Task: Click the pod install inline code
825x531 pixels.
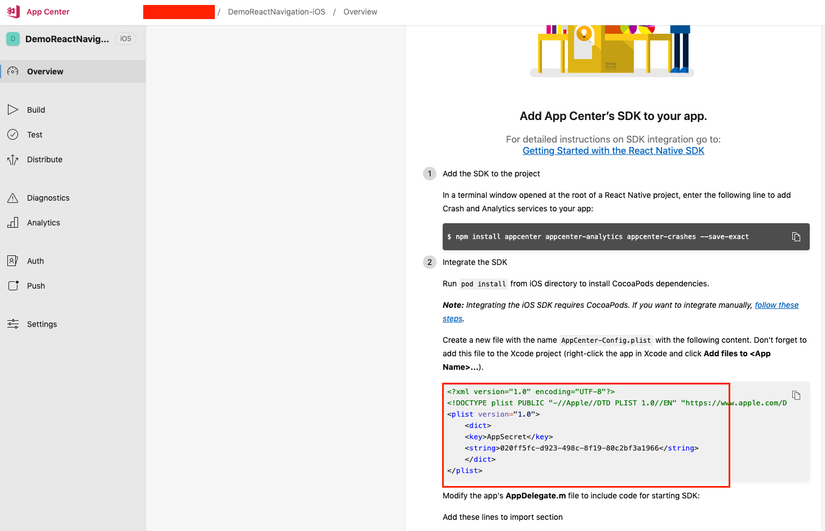Action: click(483, 284)
